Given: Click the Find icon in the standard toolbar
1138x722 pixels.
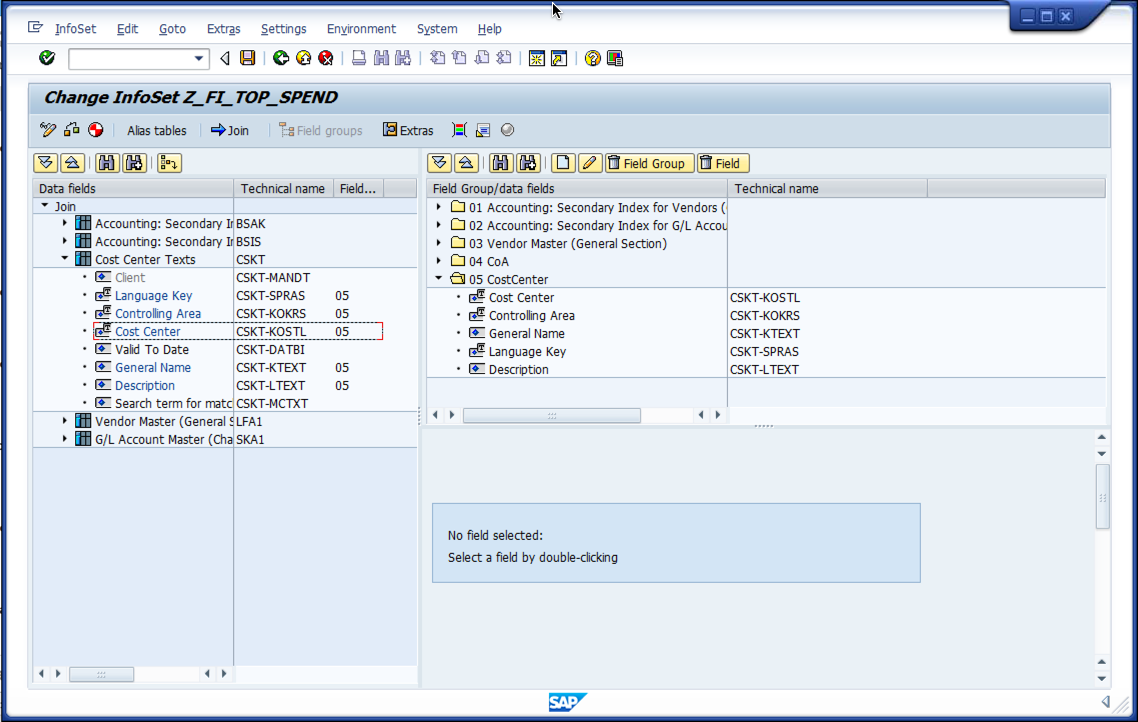Looking at the screenshot, I should coord(384,58).
